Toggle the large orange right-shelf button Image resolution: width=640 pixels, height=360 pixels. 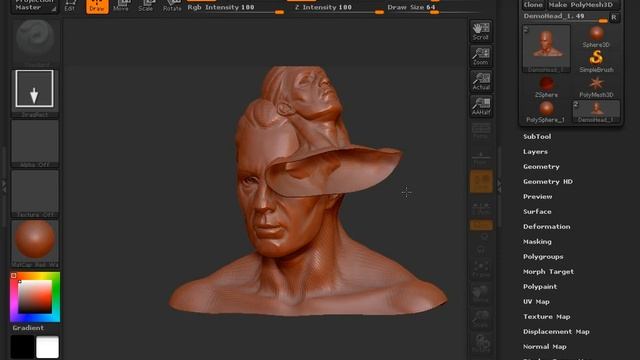[481, 182]
